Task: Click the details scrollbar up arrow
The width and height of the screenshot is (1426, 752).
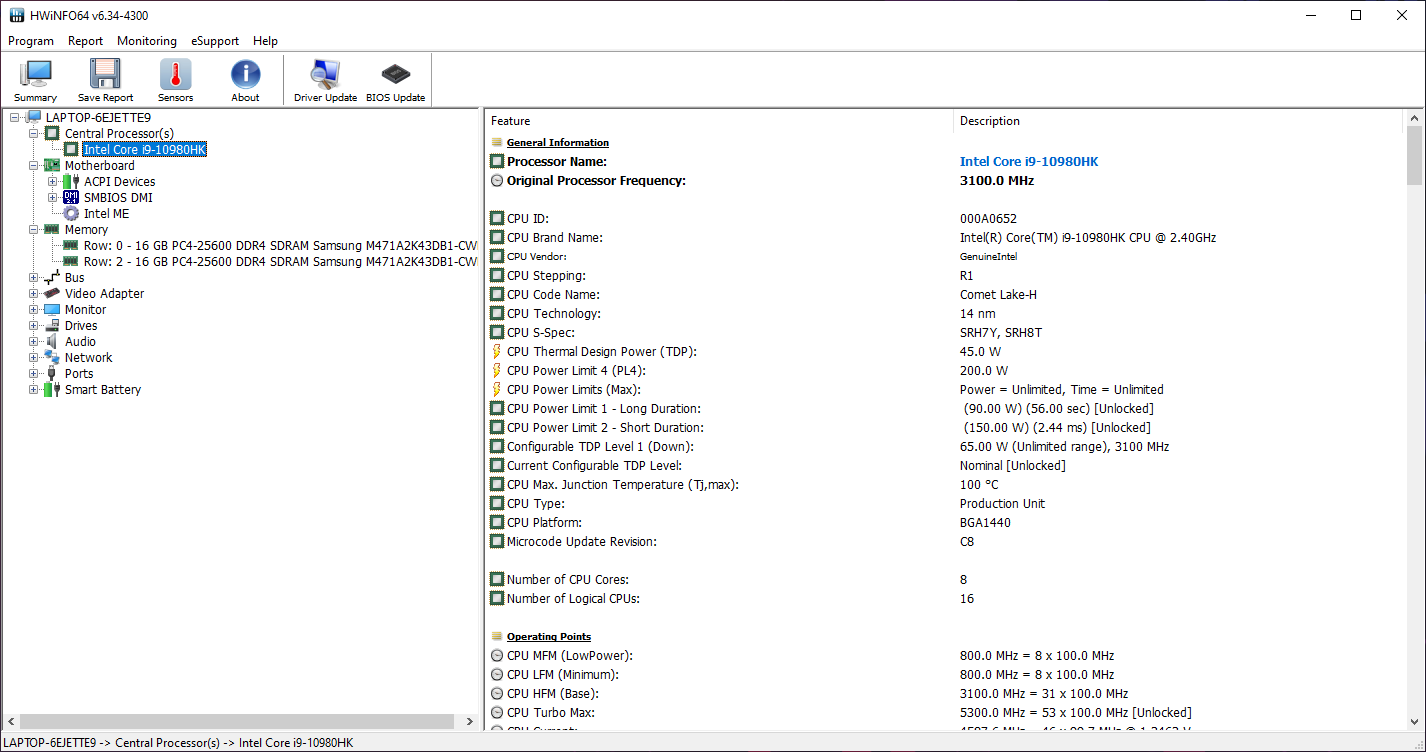Action: [1414, 119]
